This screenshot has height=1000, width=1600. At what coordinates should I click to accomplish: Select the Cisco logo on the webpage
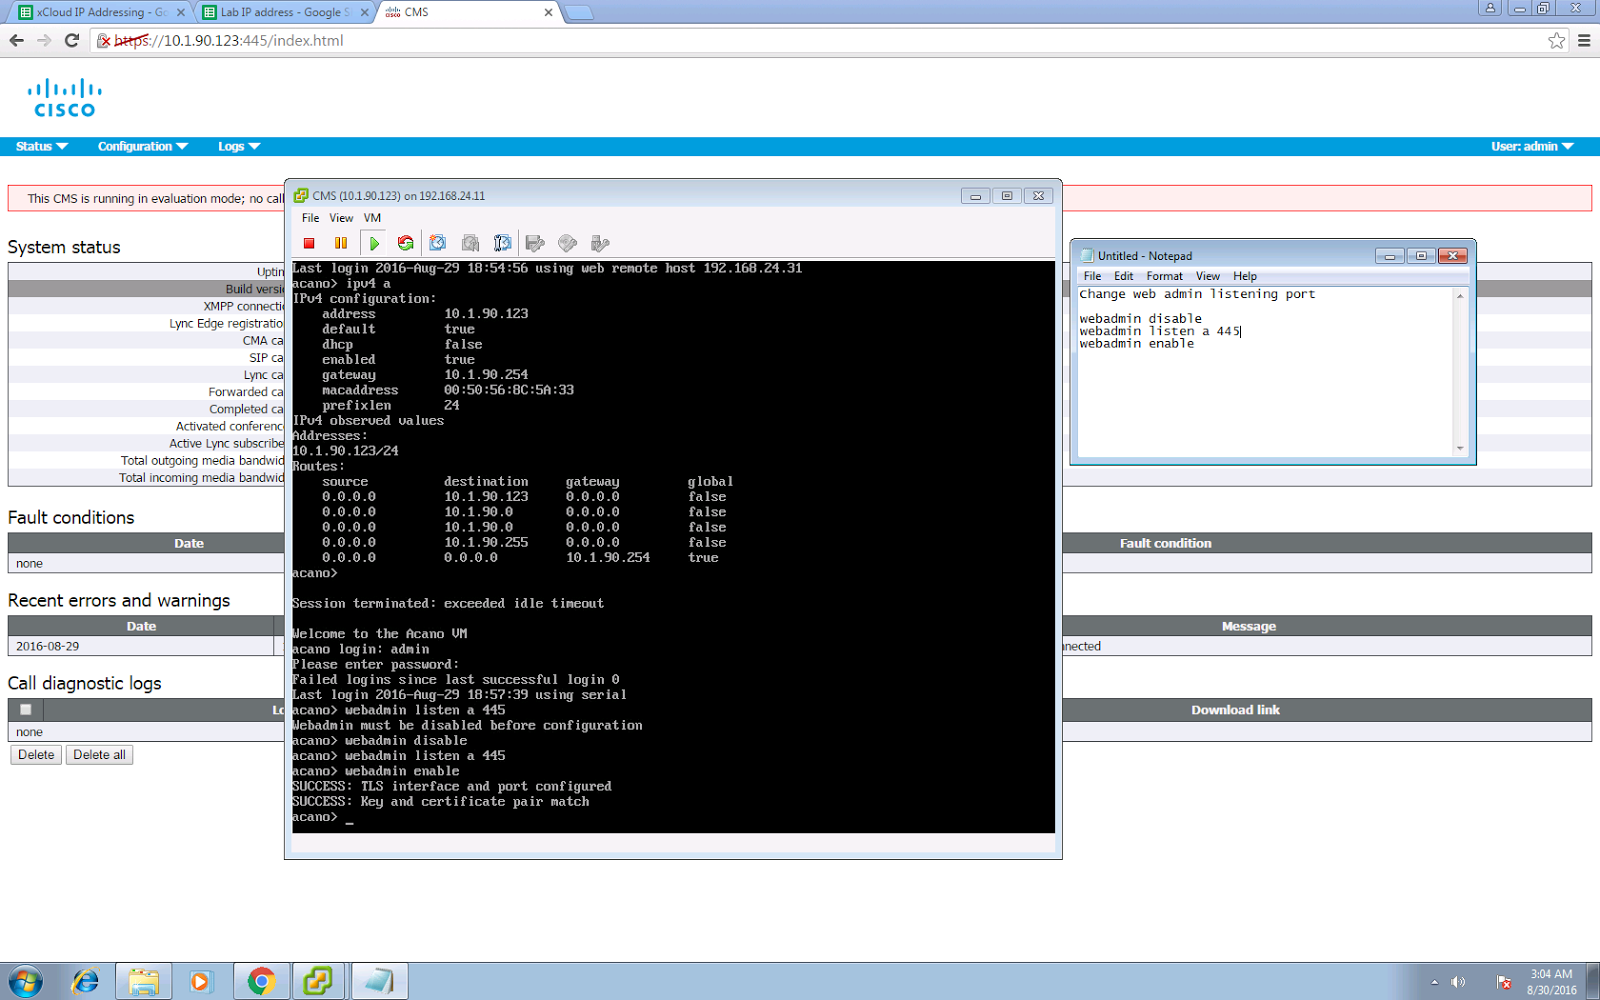[x=64, y=95]
